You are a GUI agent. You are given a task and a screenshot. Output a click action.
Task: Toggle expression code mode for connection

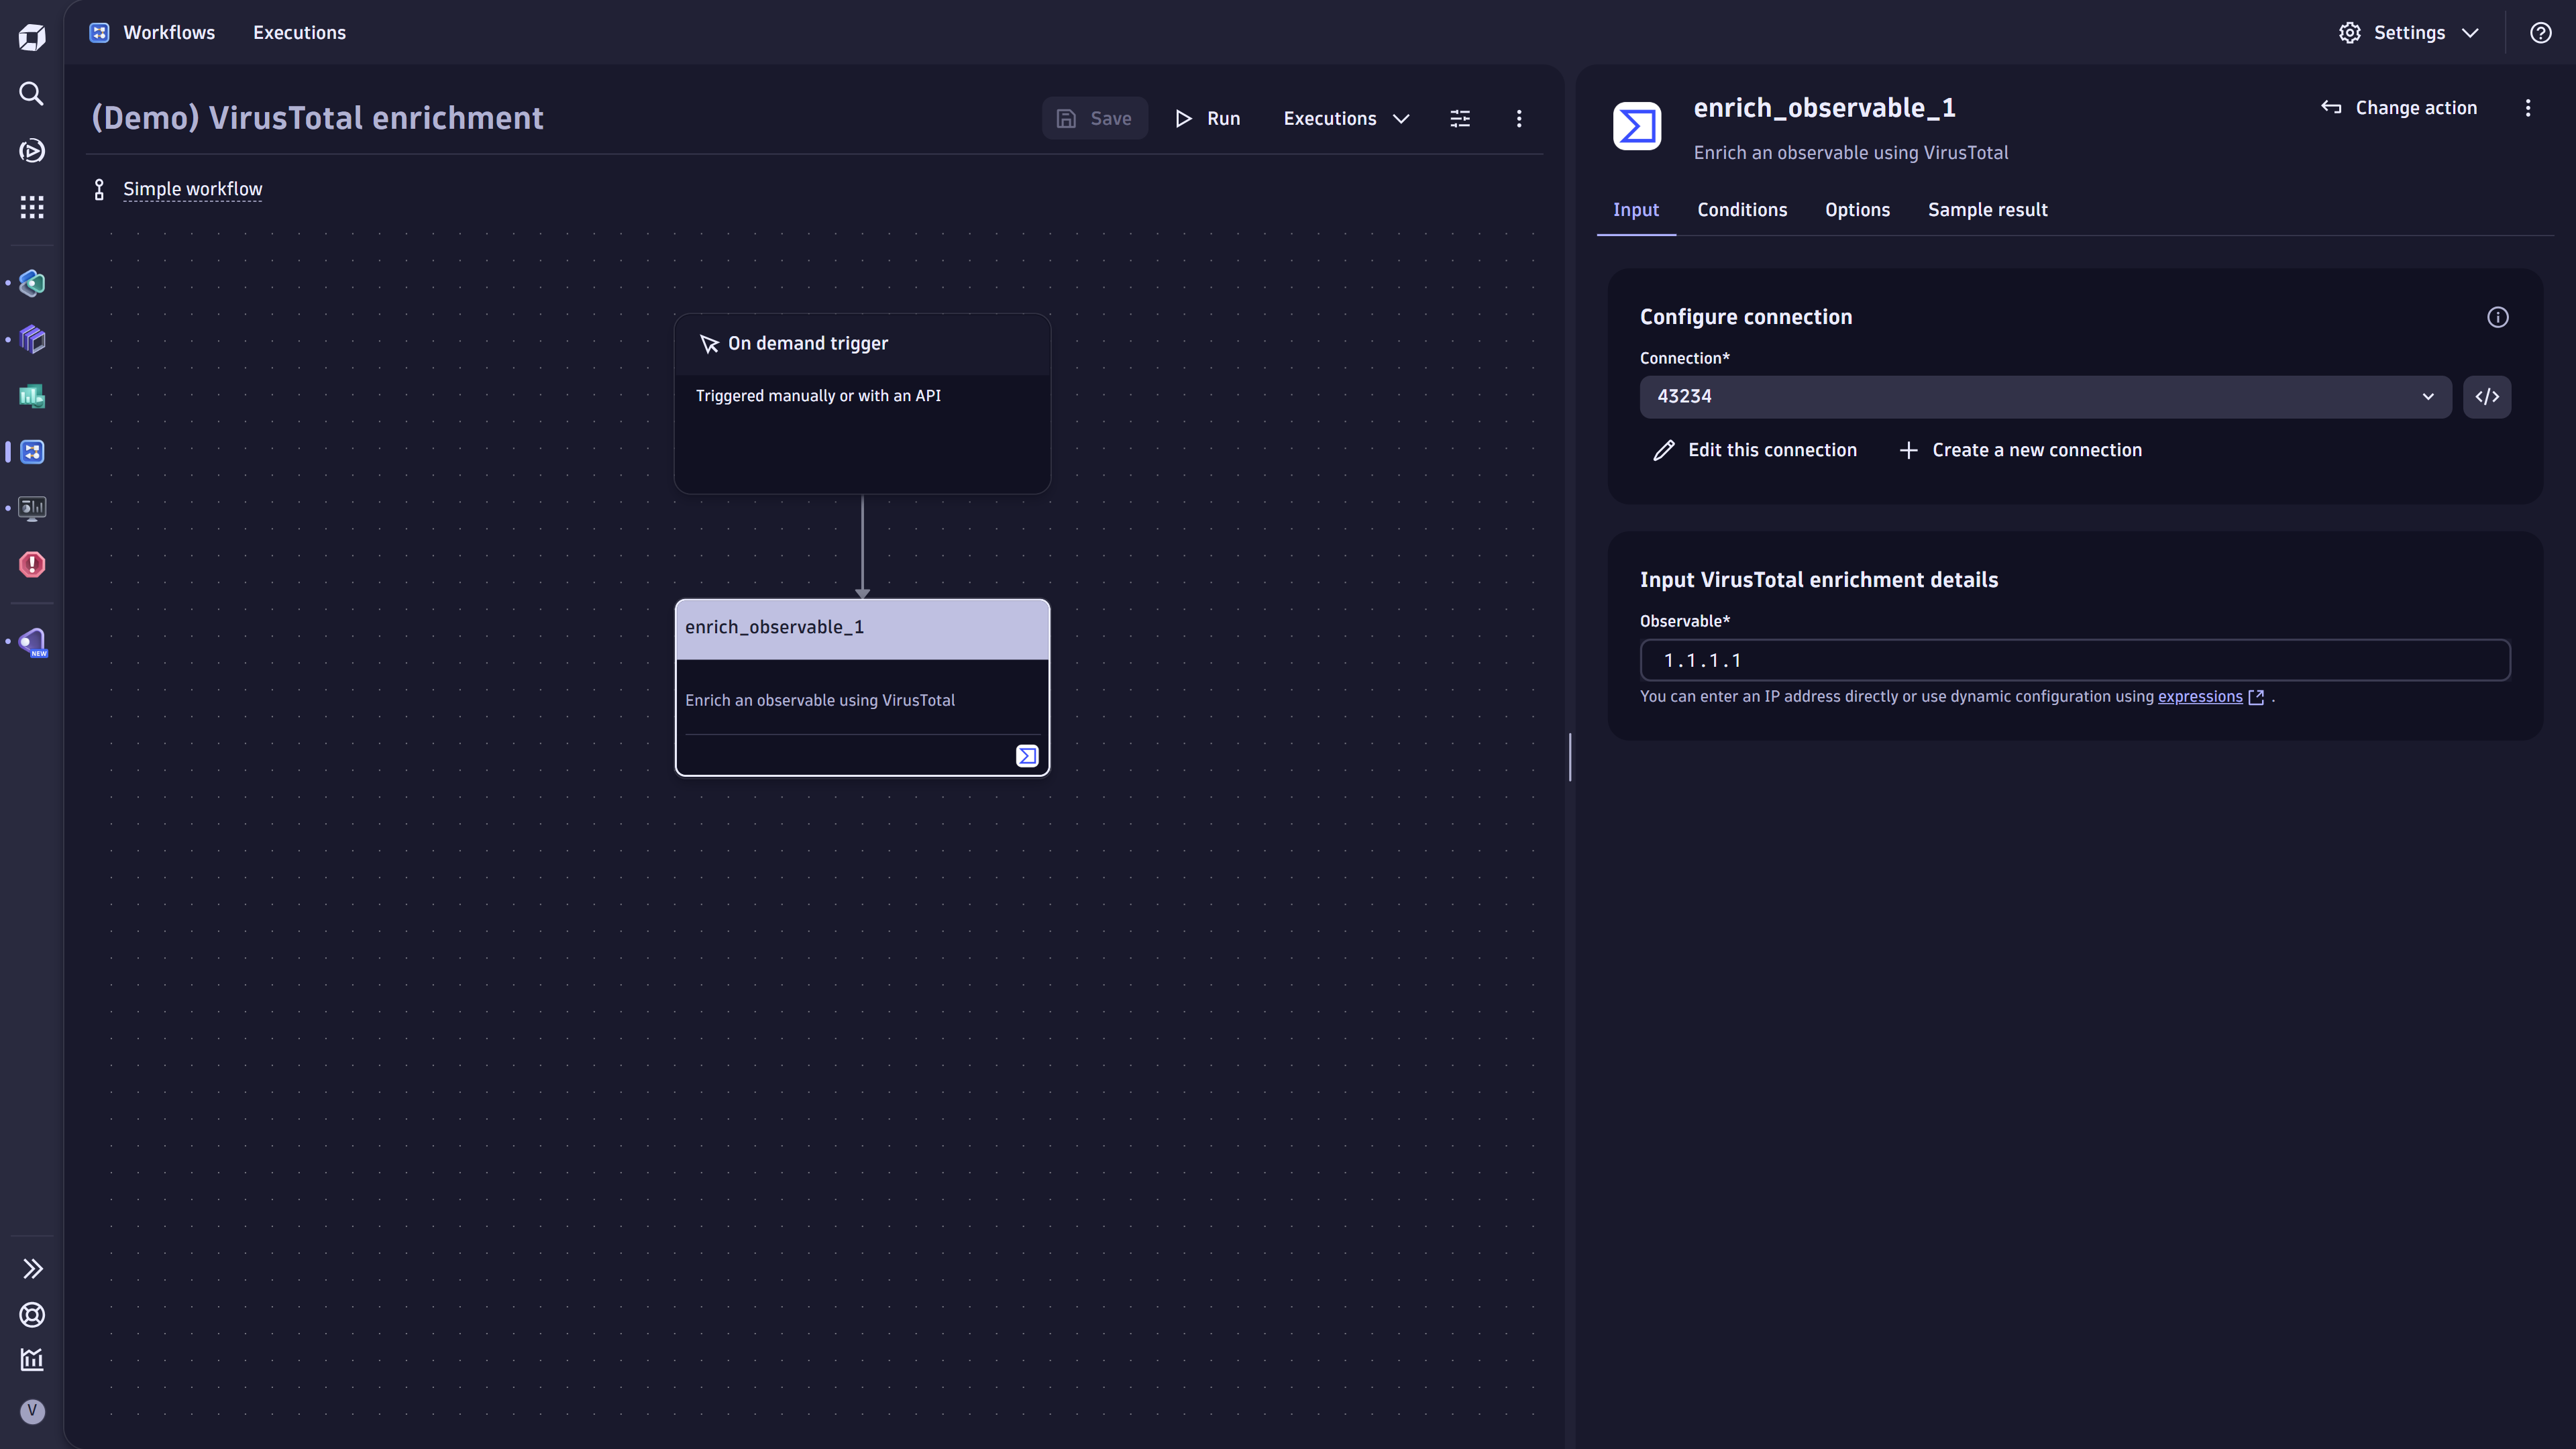coord(2487,396)
